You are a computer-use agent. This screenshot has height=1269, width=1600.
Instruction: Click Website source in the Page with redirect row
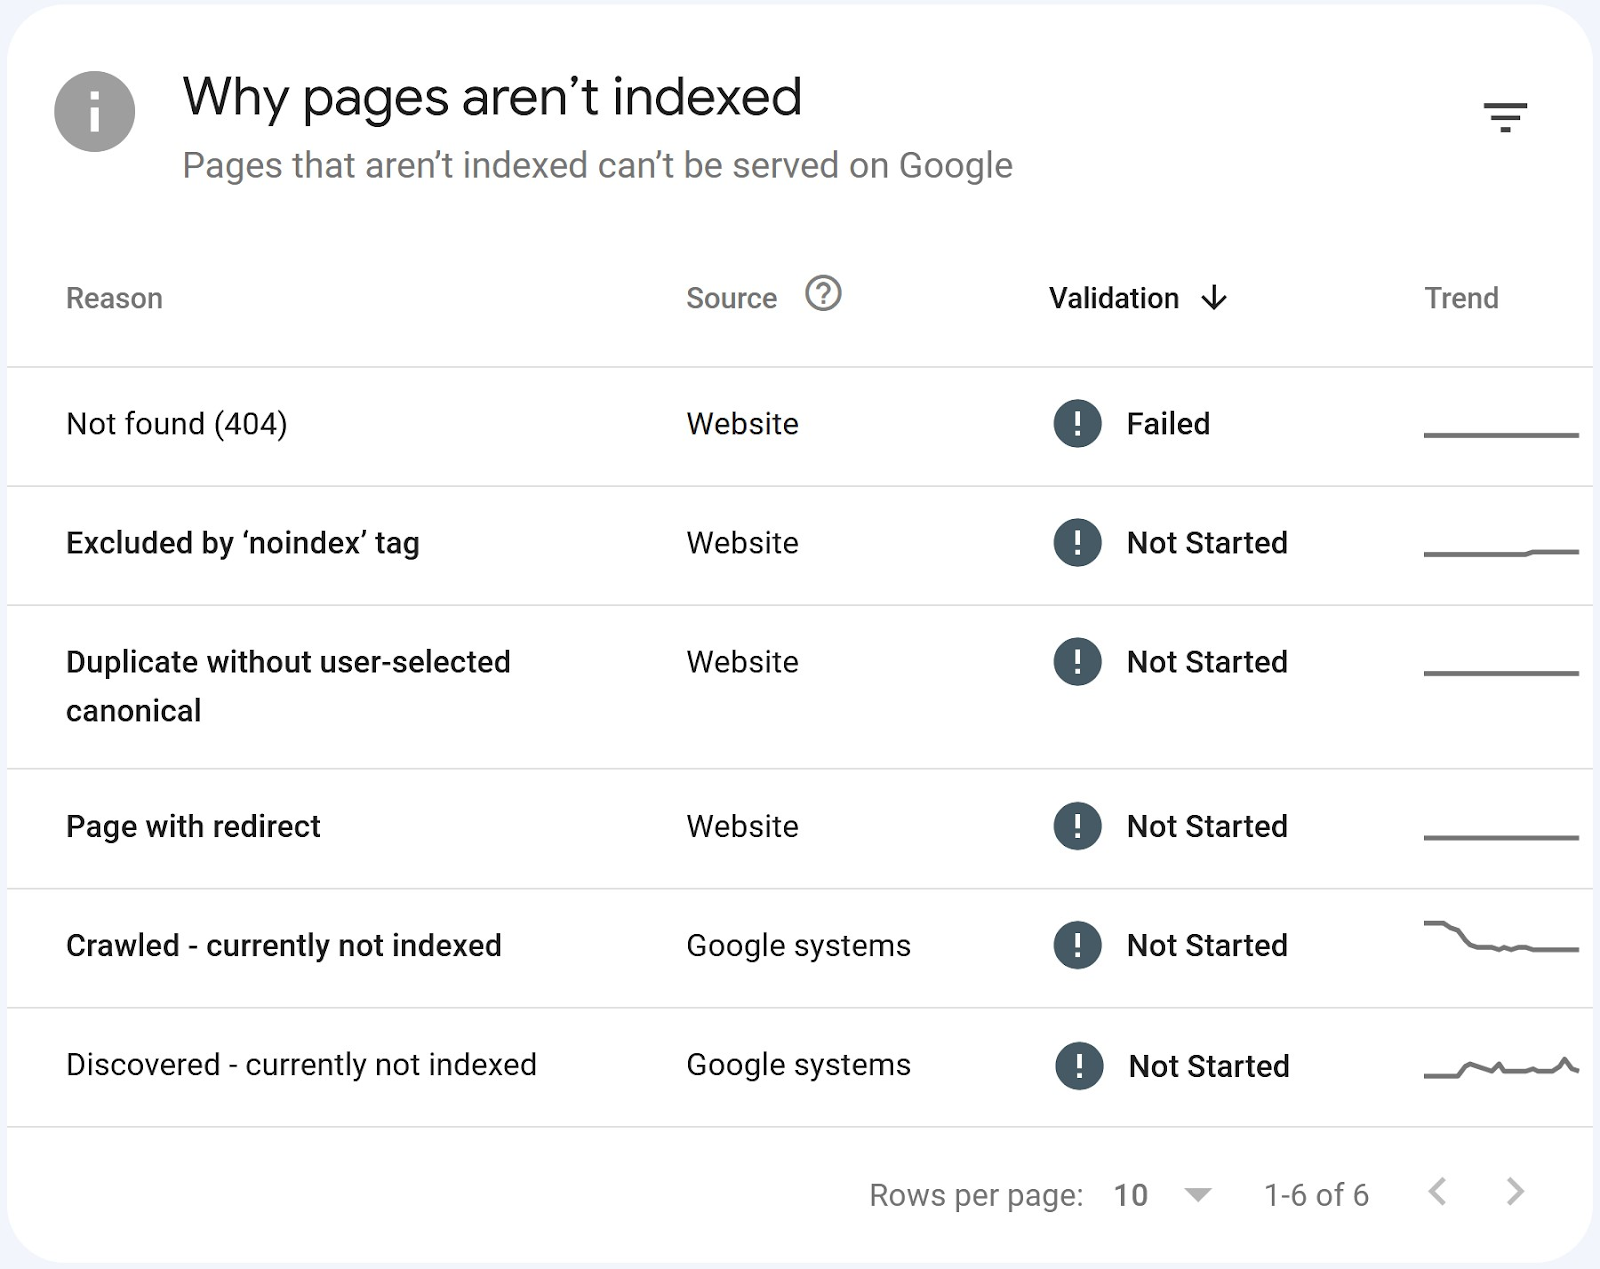tap(742, 827)
